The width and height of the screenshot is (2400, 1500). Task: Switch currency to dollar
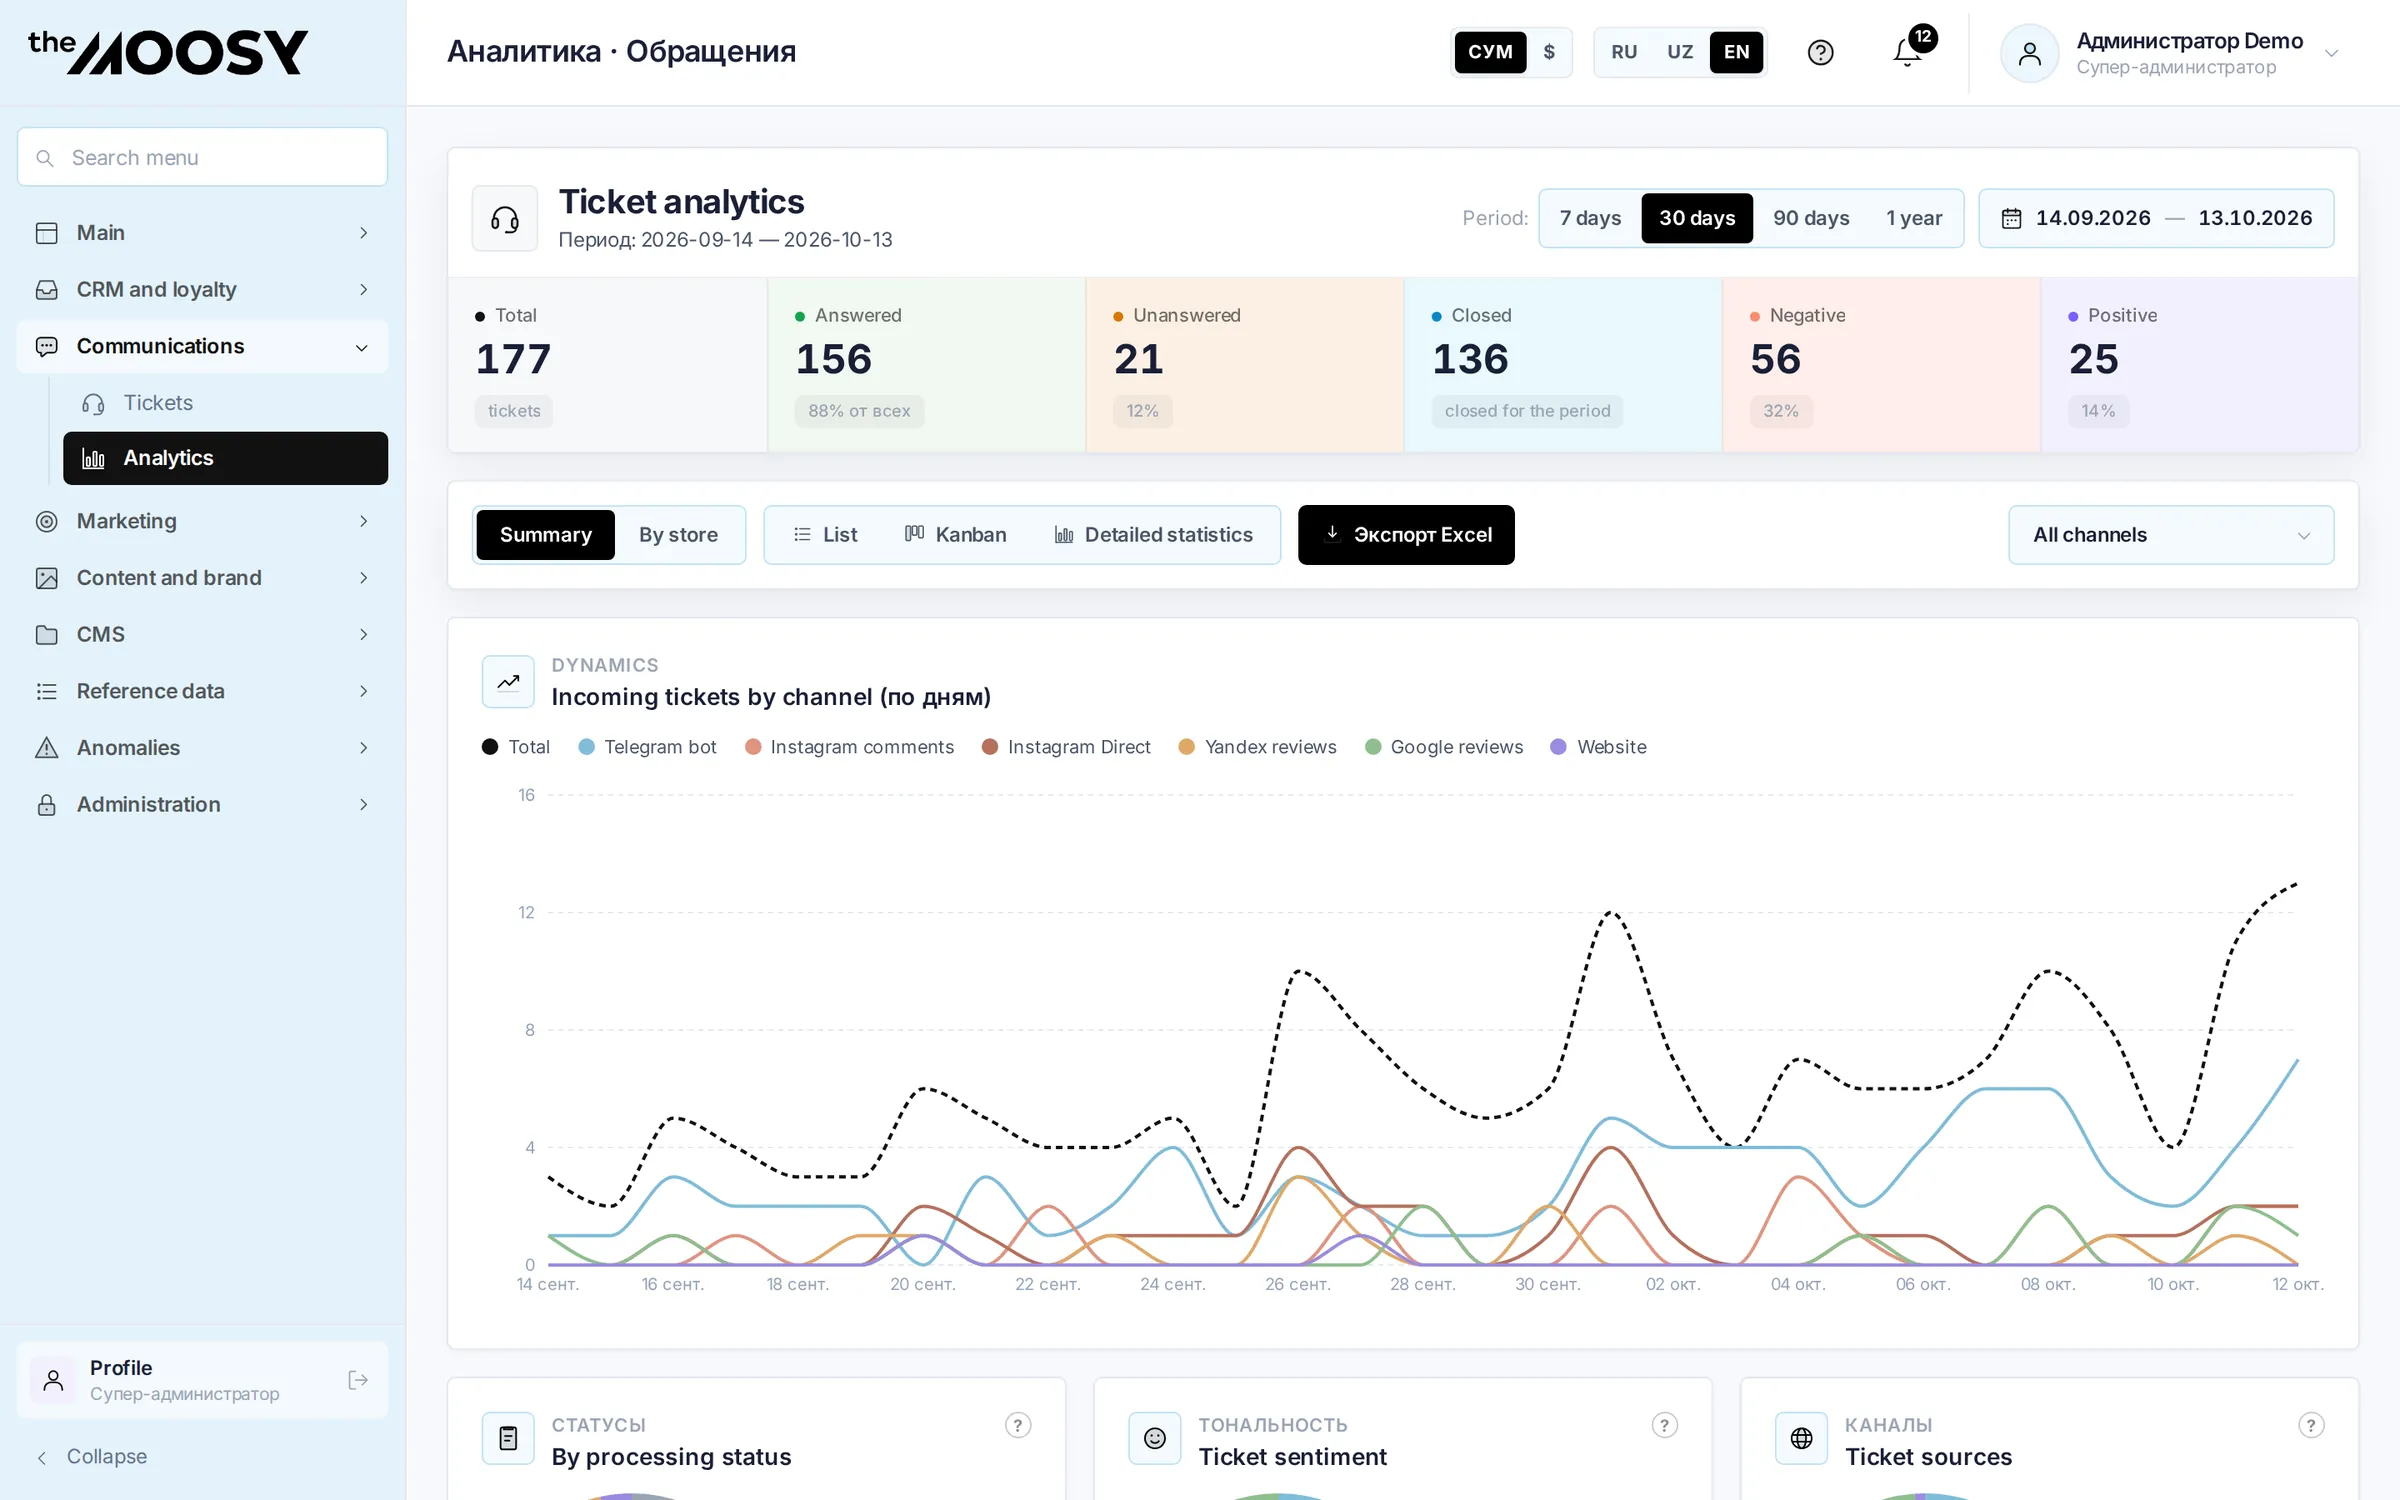pos(1549,52)
